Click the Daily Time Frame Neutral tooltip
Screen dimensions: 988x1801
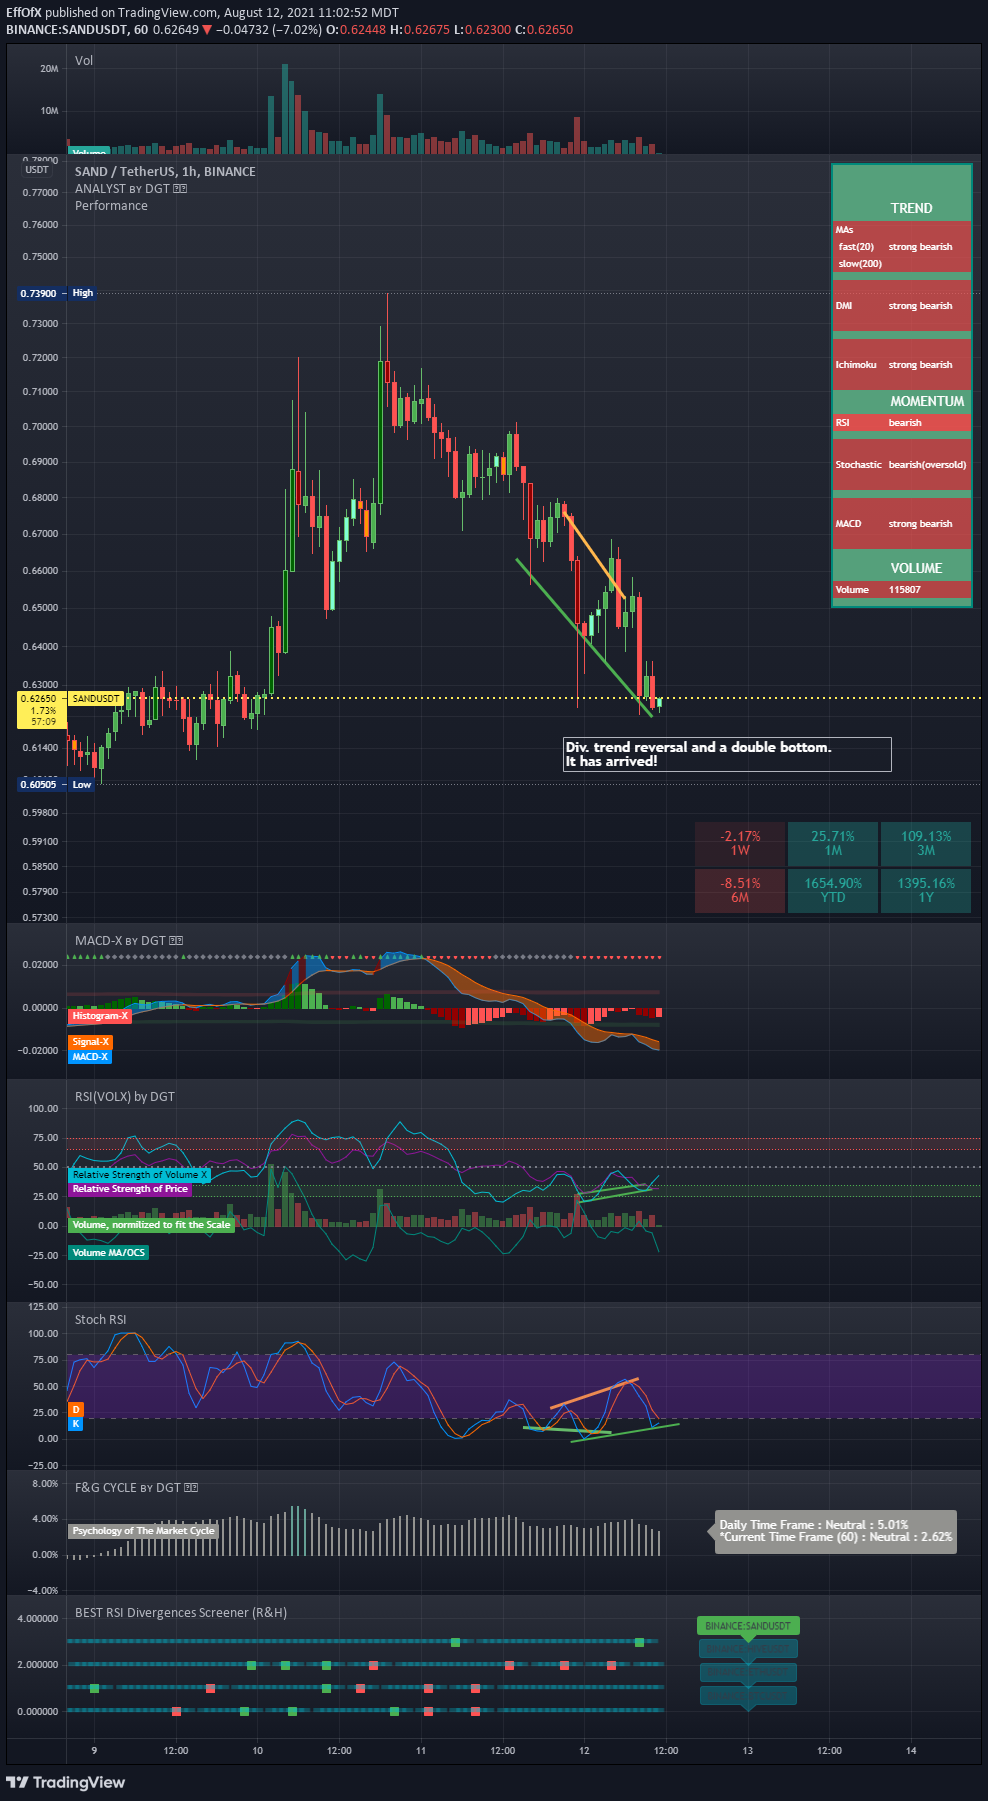click(836, 1531)
